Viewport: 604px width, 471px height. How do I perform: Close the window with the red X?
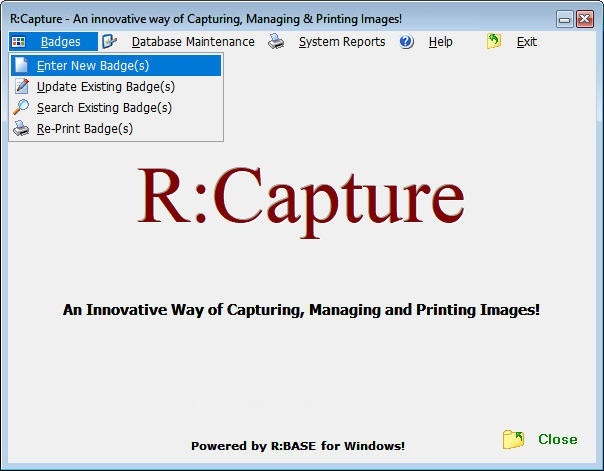(585, 19)
